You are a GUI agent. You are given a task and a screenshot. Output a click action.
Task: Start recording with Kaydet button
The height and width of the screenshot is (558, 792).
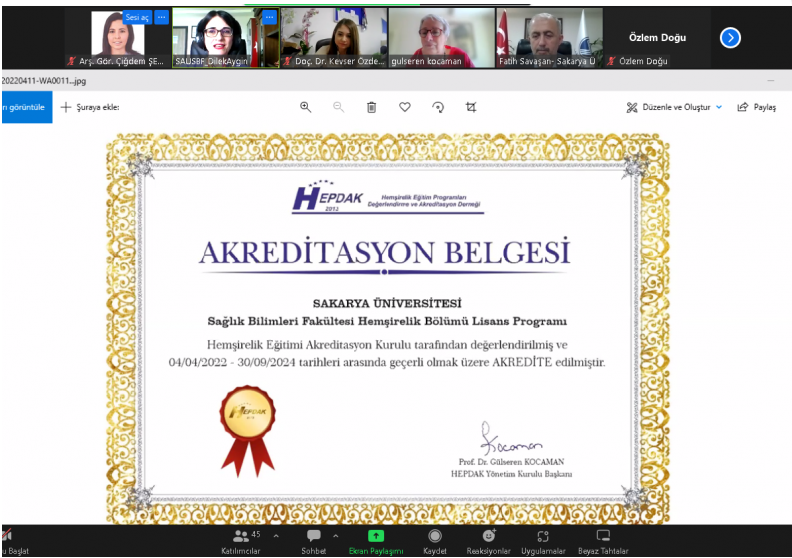[x=435, y=541]
